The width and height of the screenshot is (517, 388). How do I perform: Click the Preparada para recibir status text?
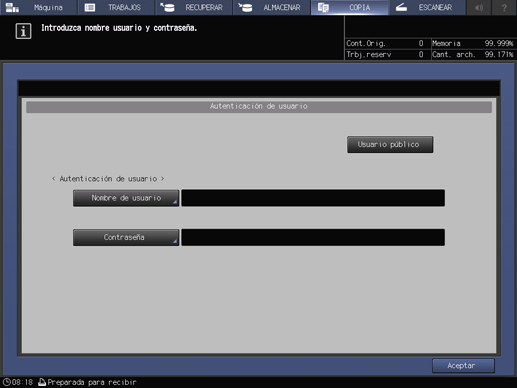[x=92, y=382]
